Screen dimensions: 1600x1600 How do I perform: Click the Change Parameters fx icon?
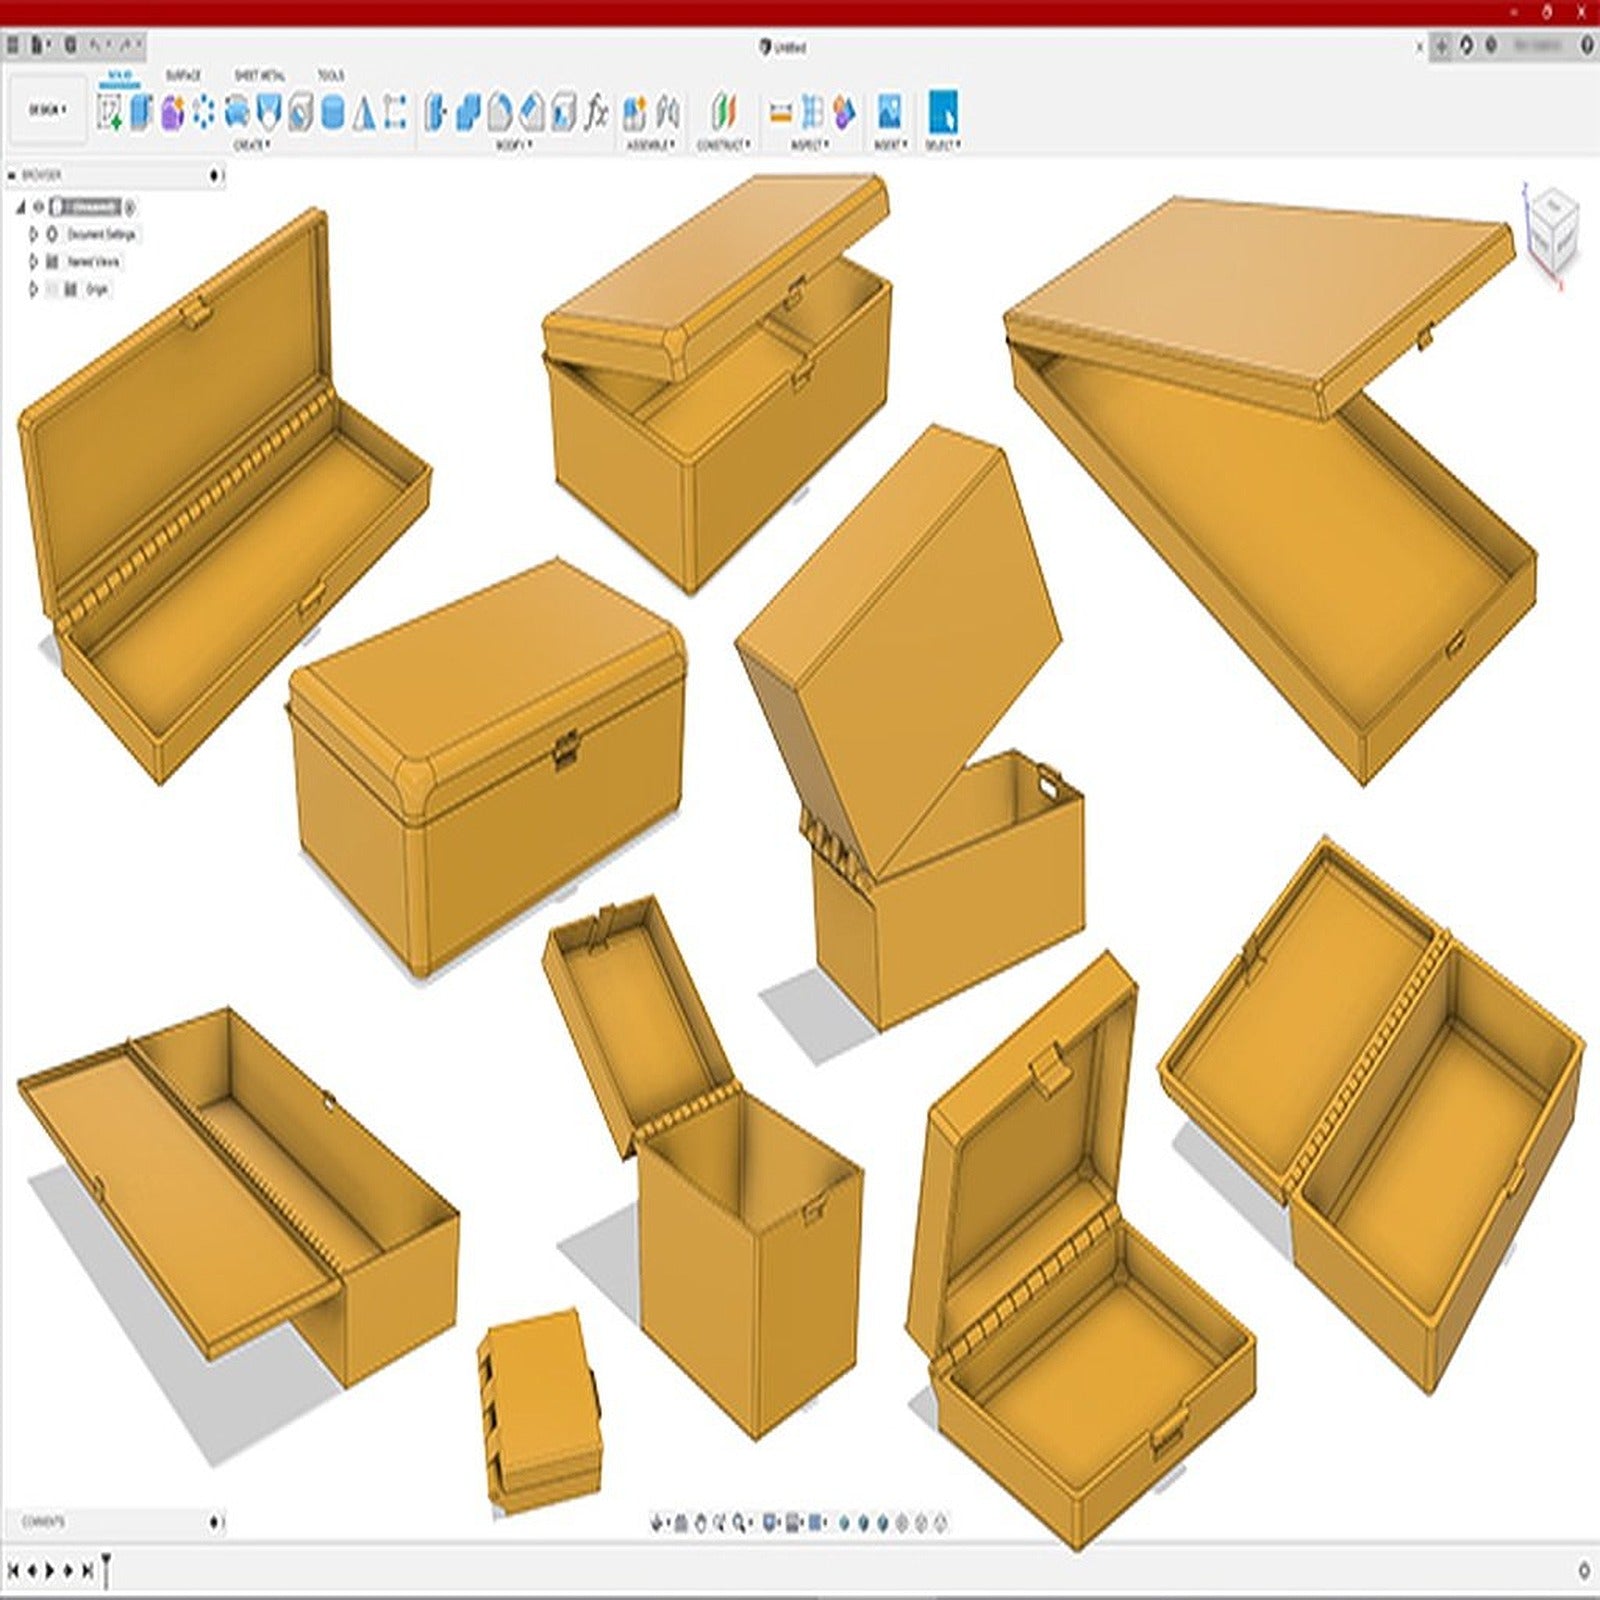coord(595,113)
